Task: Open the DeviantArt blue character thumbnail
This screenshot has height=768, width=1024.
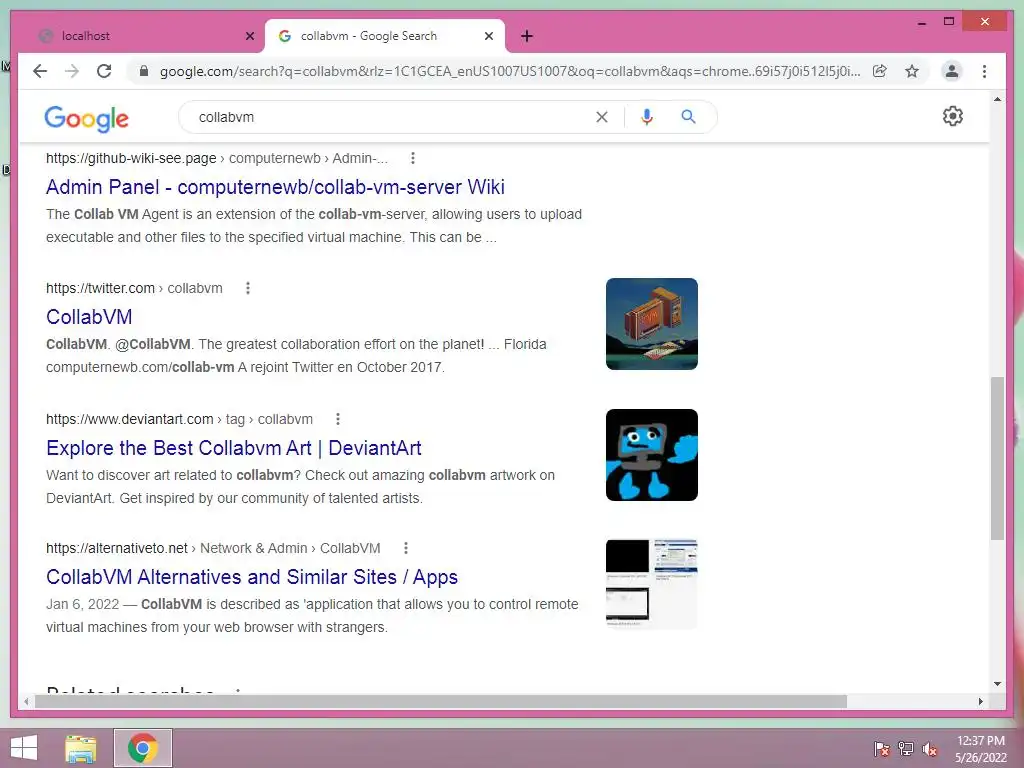Action: point(652,455)
